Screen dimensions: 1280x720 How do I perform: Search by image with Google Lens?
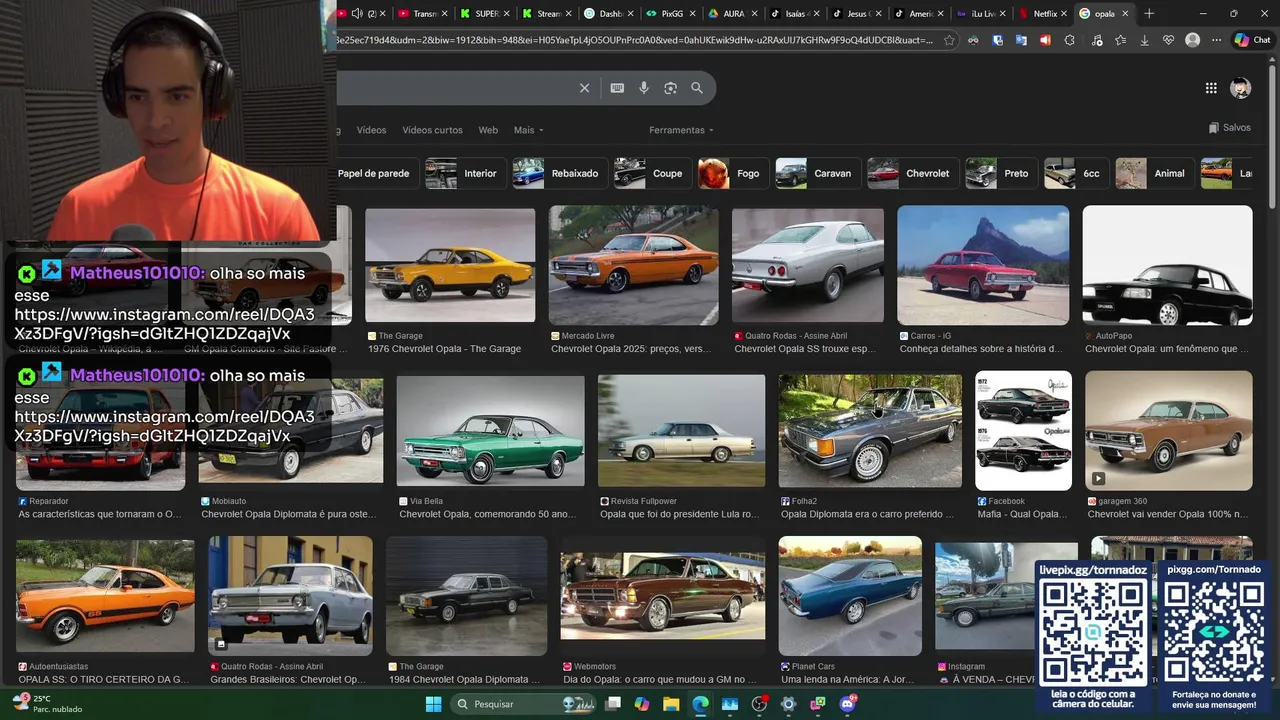pyautogui.click(x=670, y=88)
